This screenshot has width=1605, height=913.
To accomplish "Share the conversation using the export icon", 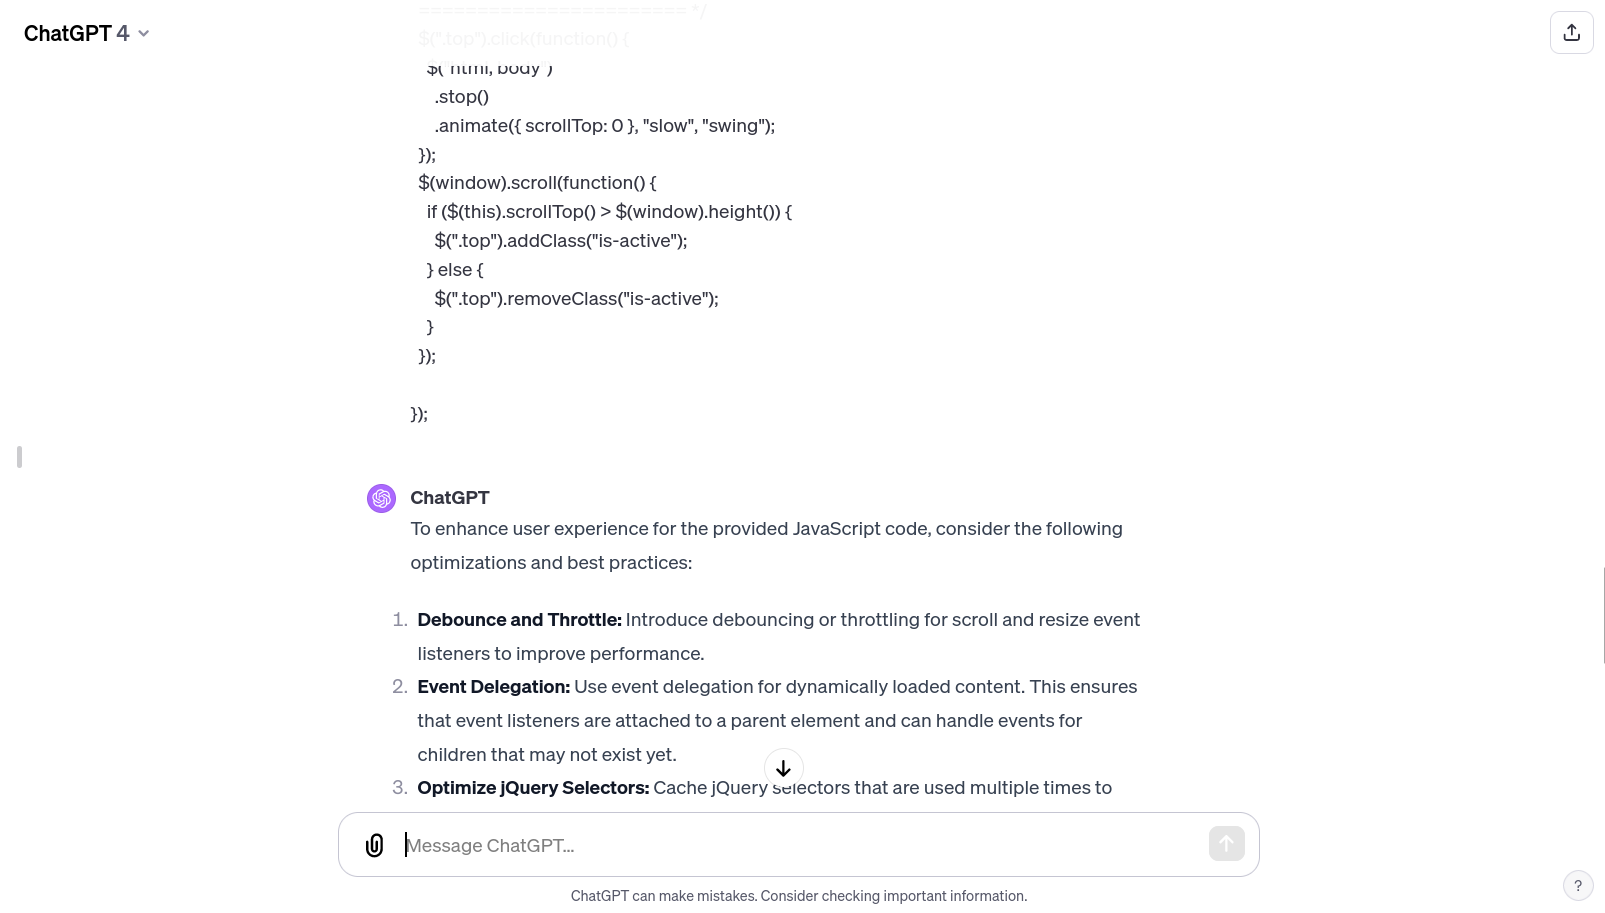I will click(1572, 32).
